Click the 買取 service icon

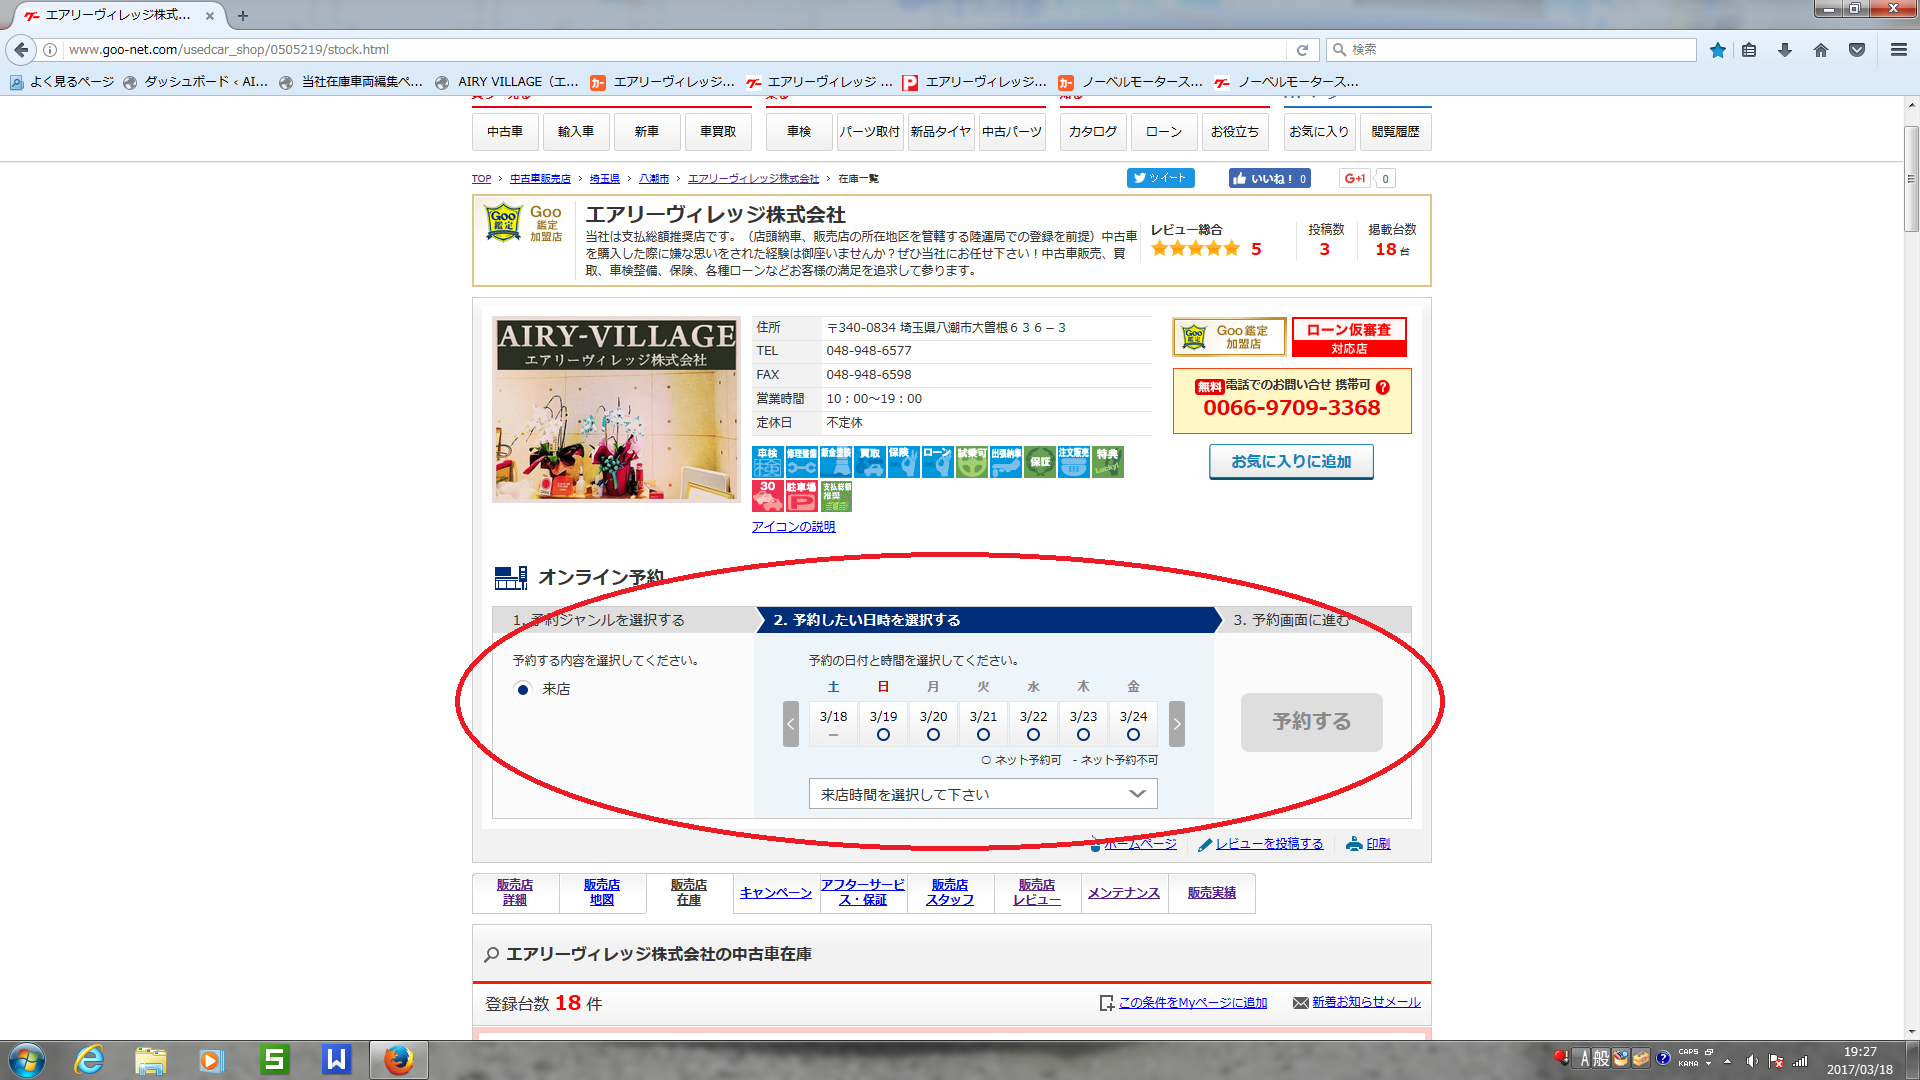click(870, 462)
